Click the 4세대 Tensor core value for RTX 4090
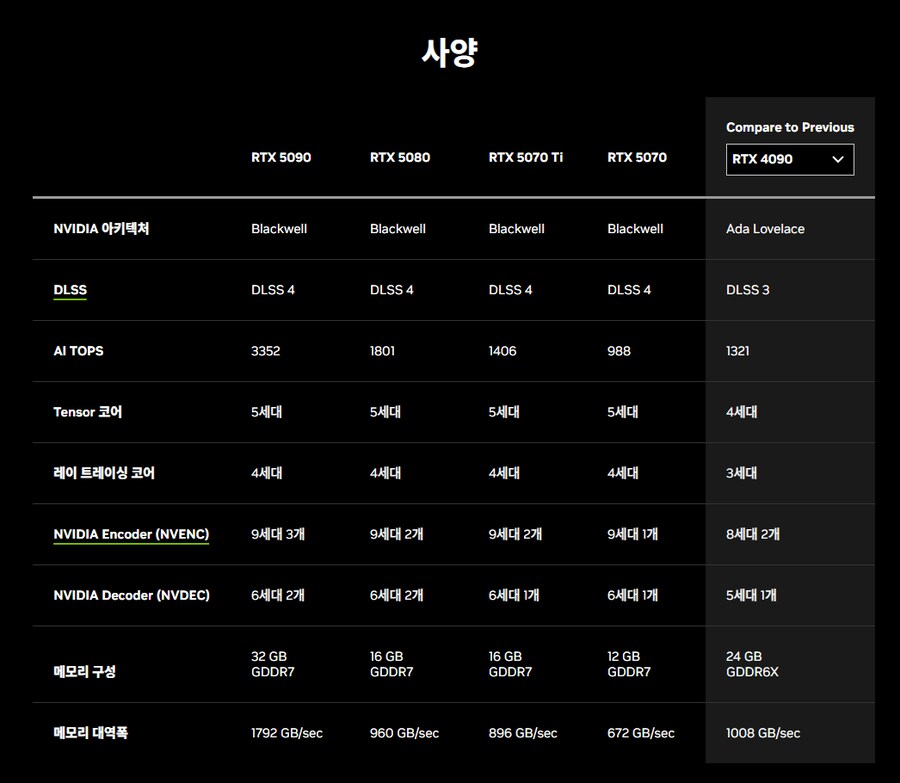900x783 pixels. pos(742,412)
